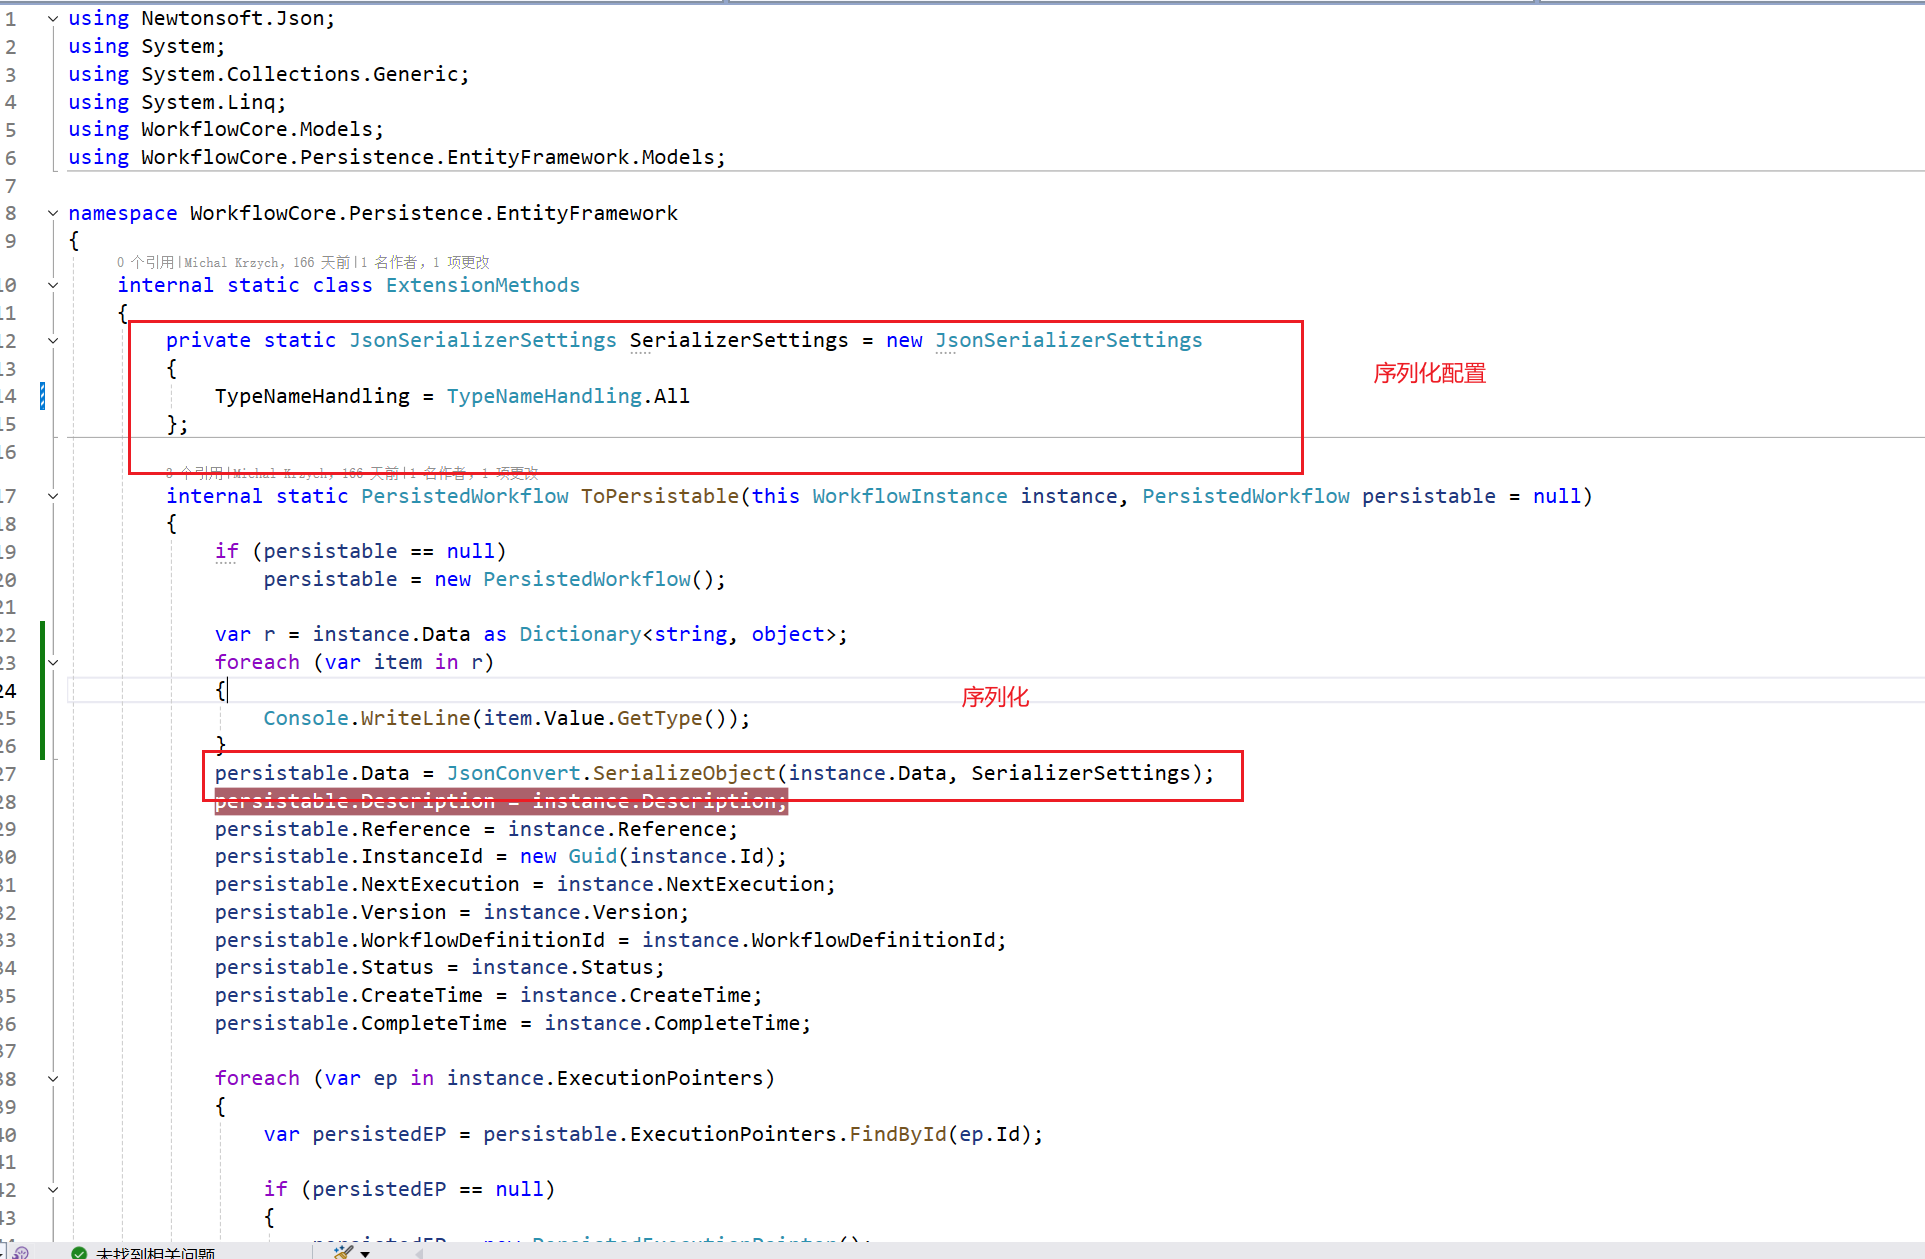Click the 'new Guid(instance.Id)' expression

pyautogui.click(x=647, y=856)
